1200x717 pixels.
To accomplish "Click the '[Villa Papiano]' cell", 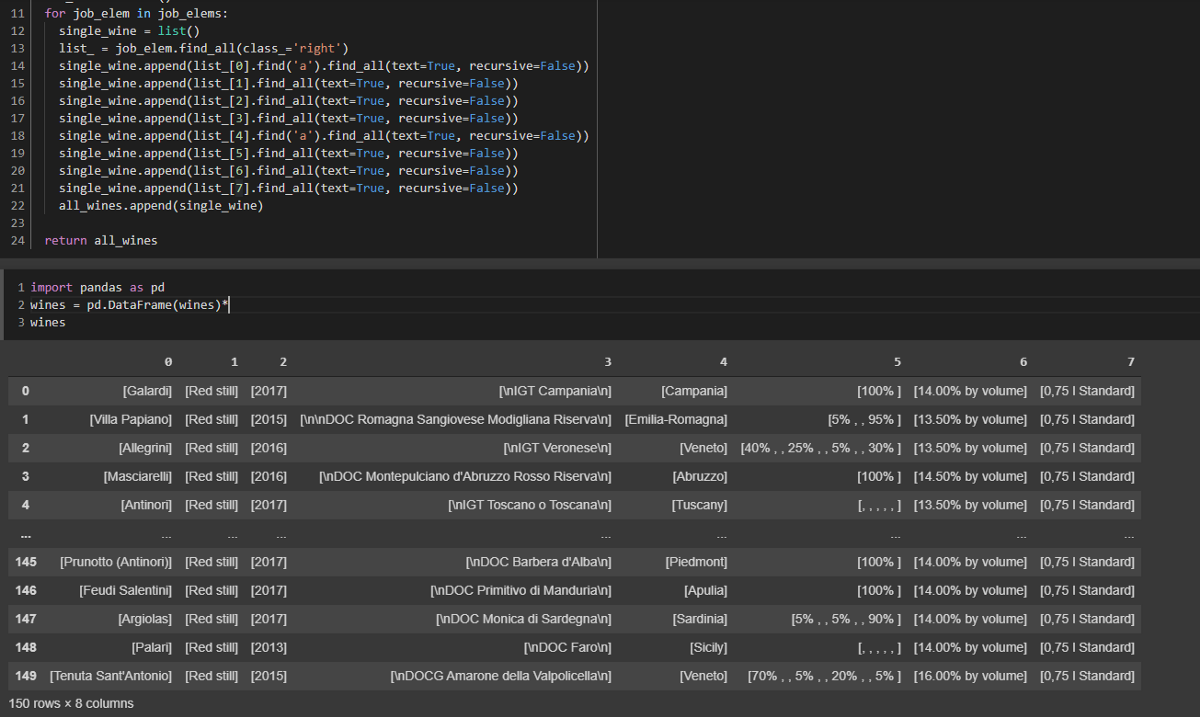I will click(x=131, y=419).
